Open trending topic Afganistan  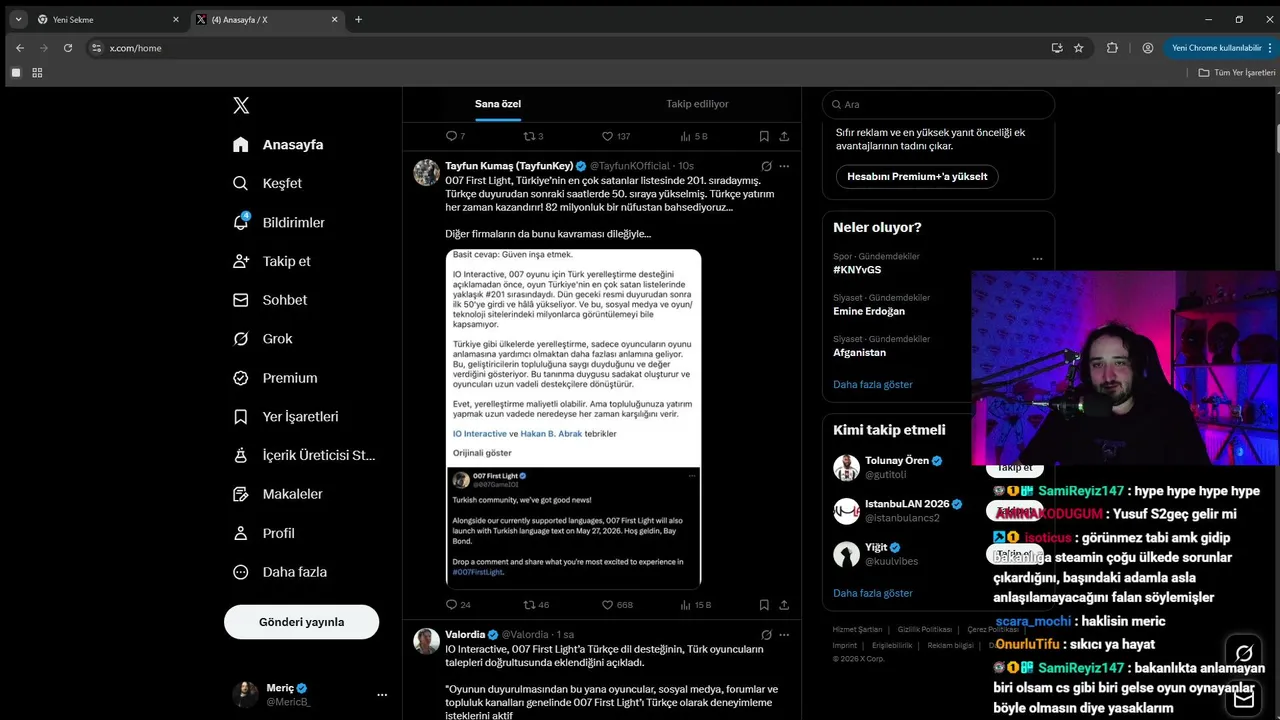point(860,352)
